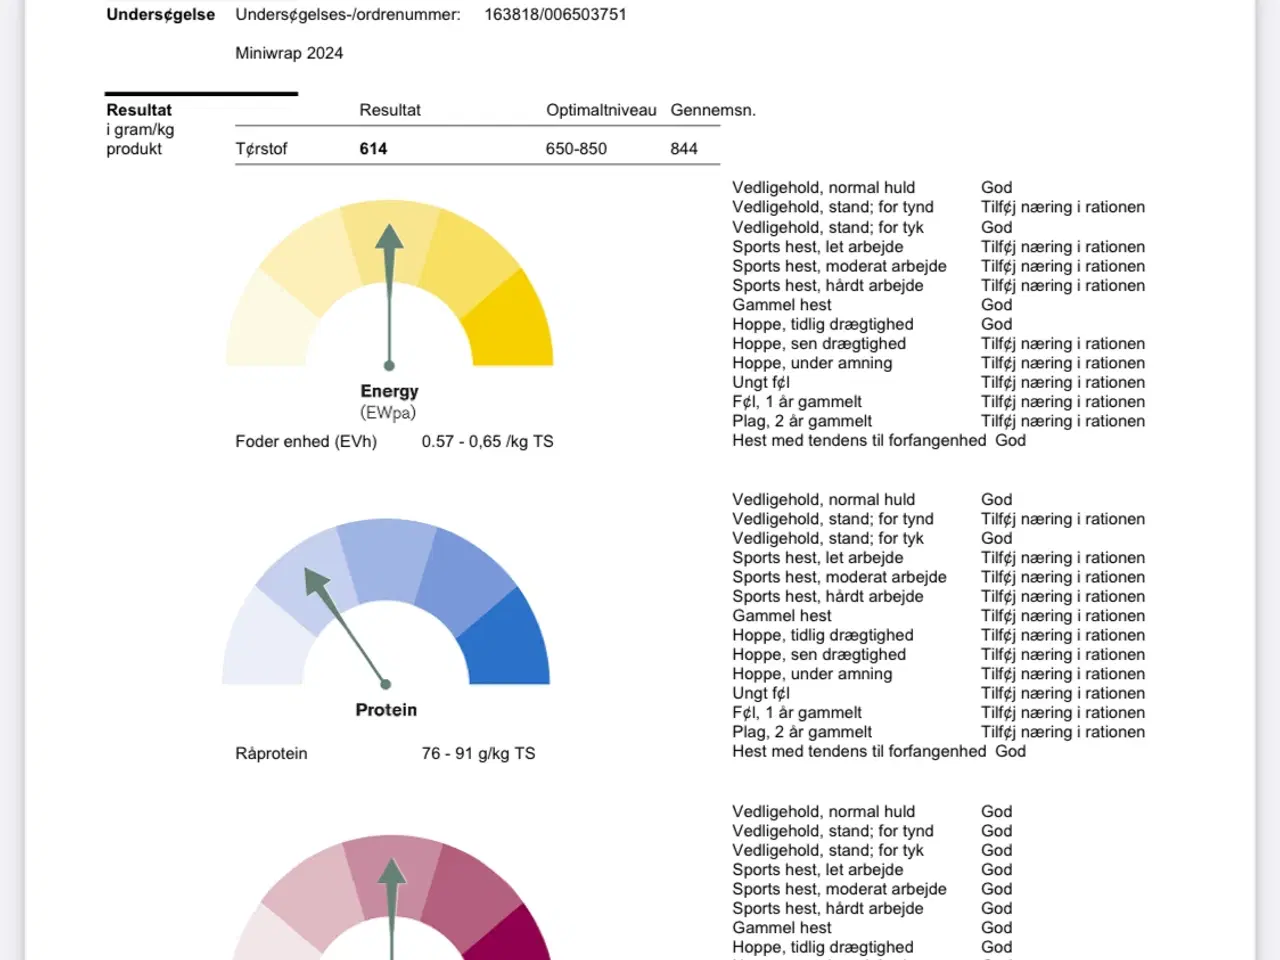1280x960 pixels.
Task: Click the bold Resultat section heading
Action: 139,110
